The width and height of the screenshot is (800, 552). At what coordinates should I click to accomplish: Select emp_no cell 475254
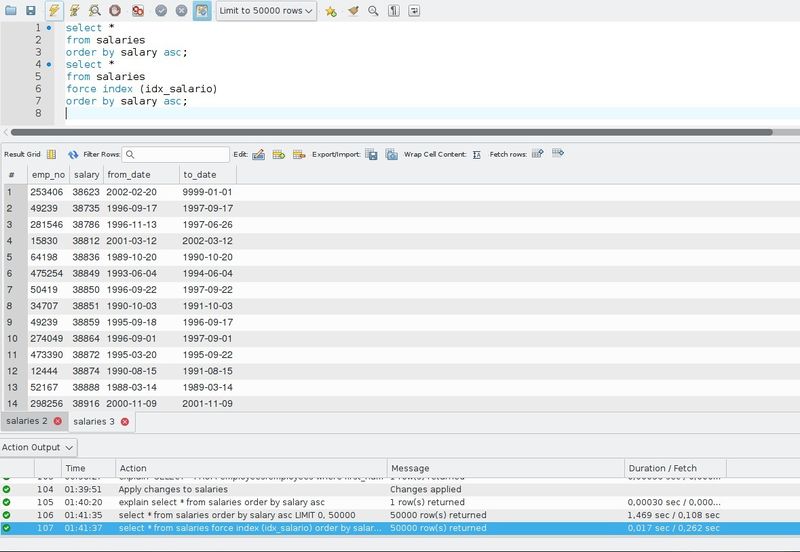(46, 273)
